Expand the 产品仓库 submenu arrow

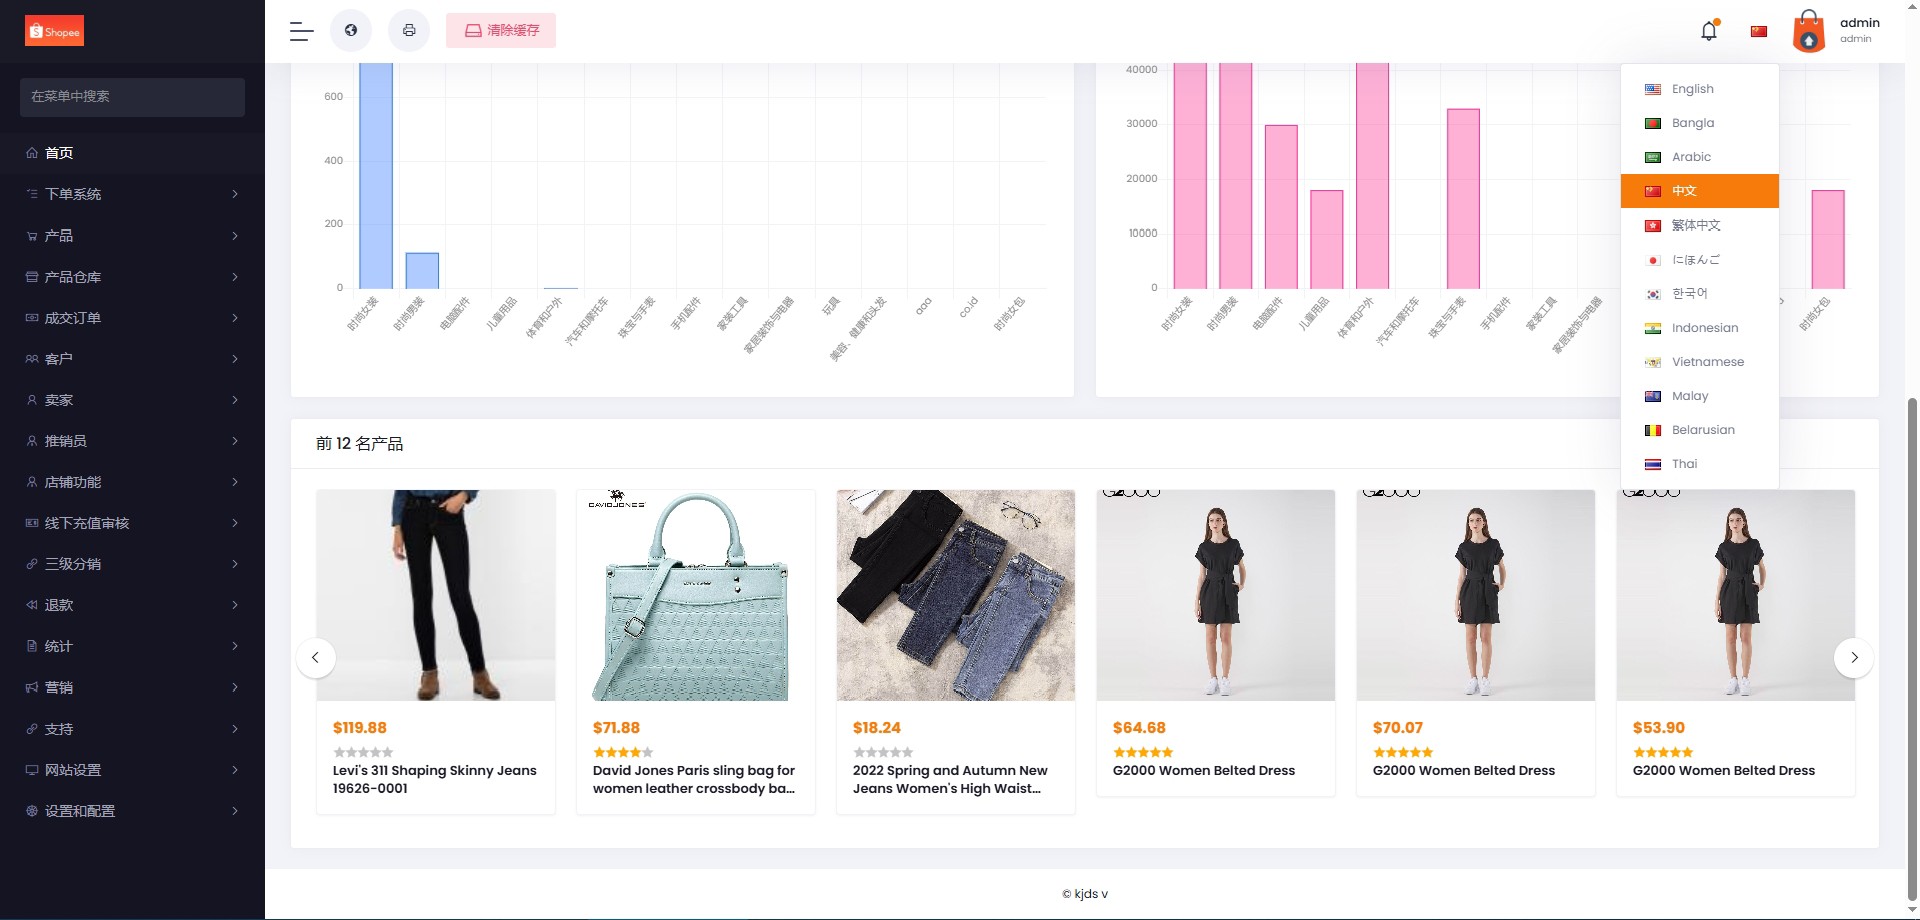coord(235,277)
